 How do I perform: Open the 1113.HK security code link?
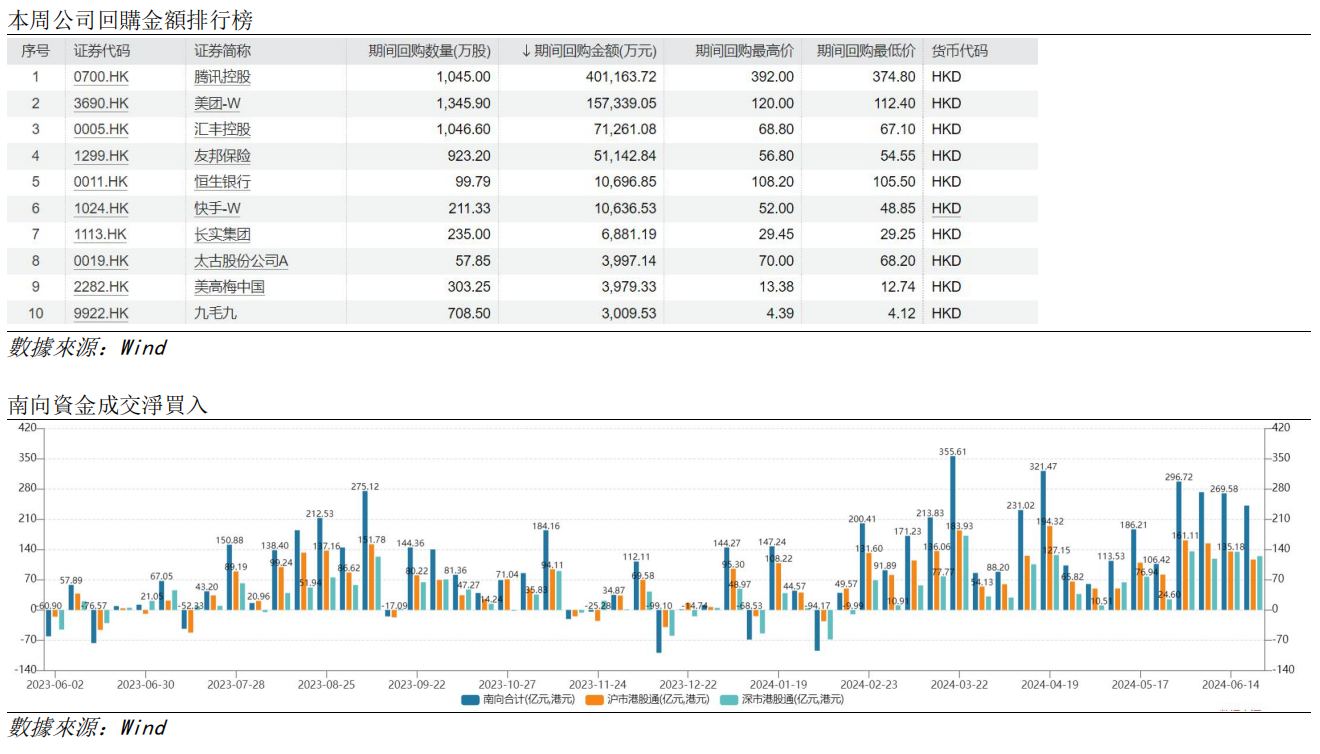[101, 234]
